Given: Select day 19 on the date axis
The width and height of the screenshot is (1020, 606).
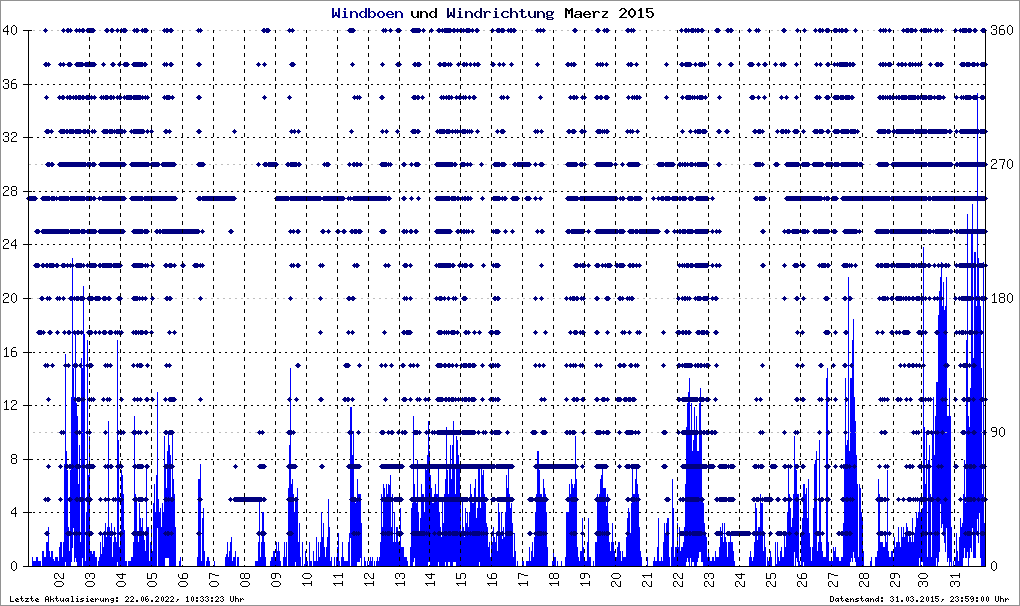Looking at the screenshot, I should [x=584, y=581].
